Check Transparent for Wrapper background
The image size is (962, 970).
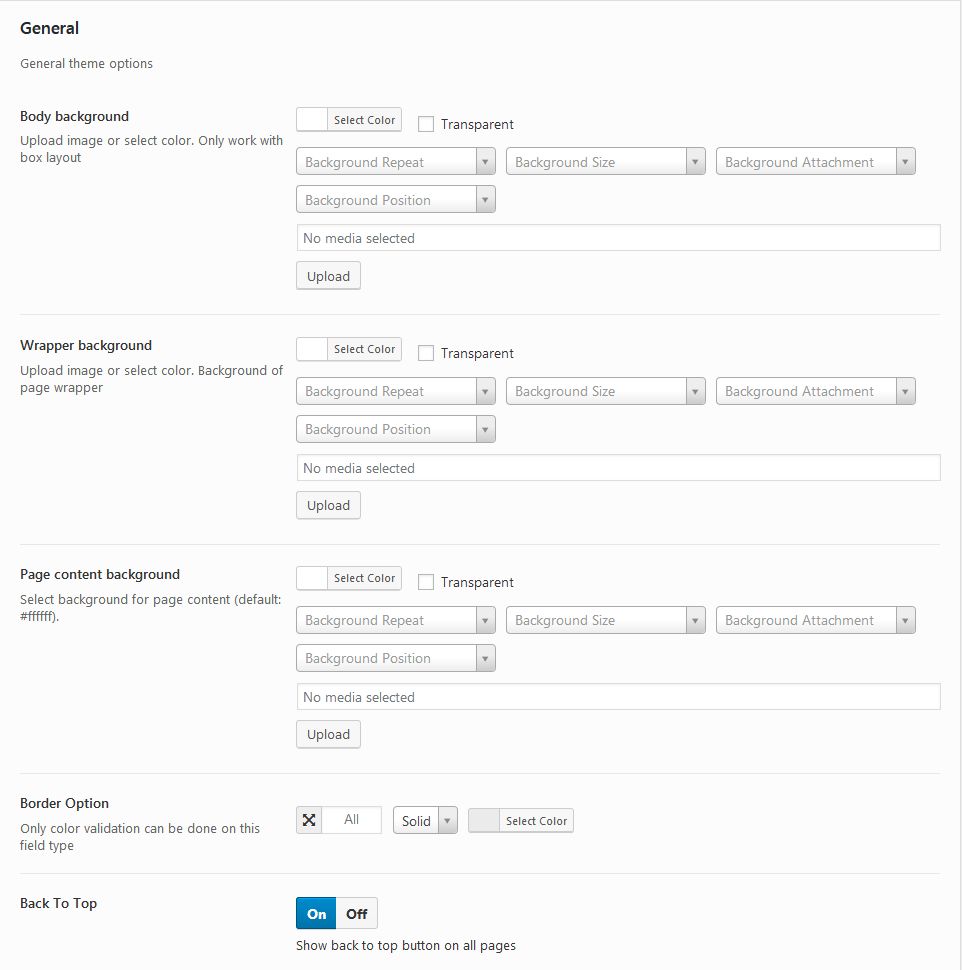[x=426, y=353]
